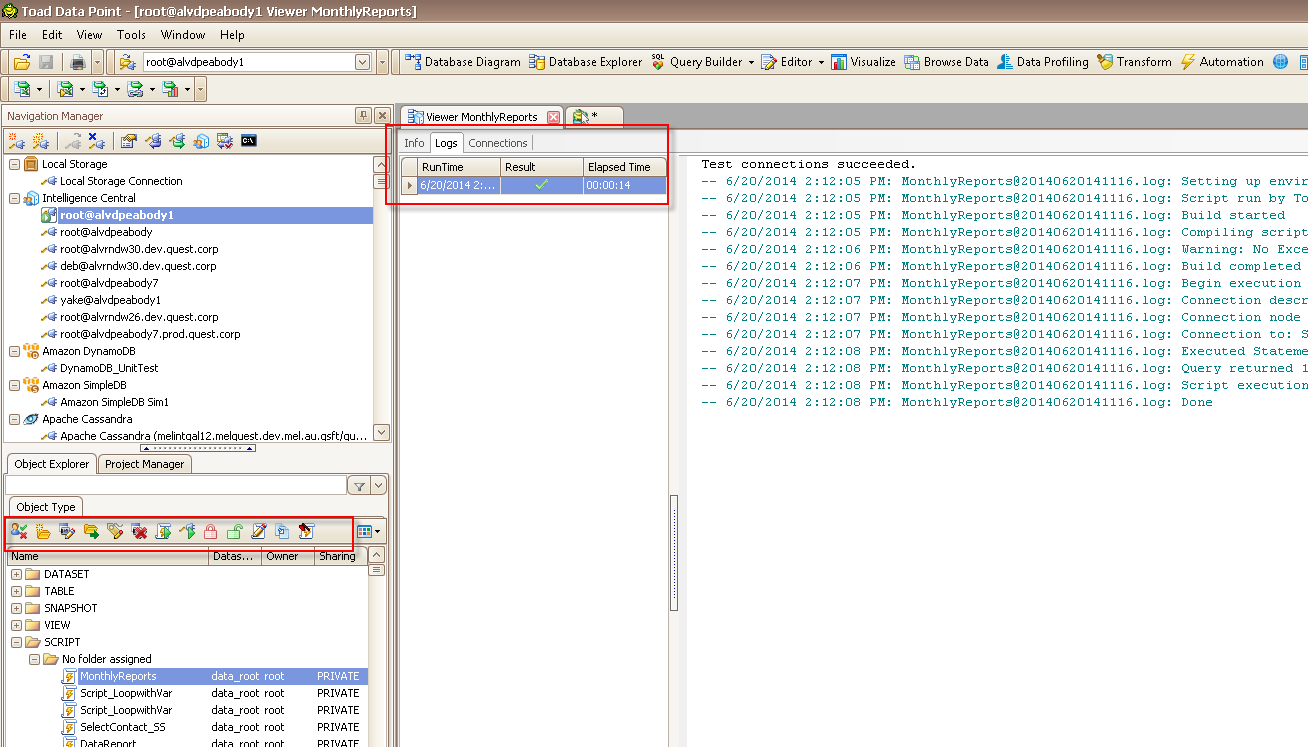Close the Viewer MonthlyReports tab

(554, 117)
